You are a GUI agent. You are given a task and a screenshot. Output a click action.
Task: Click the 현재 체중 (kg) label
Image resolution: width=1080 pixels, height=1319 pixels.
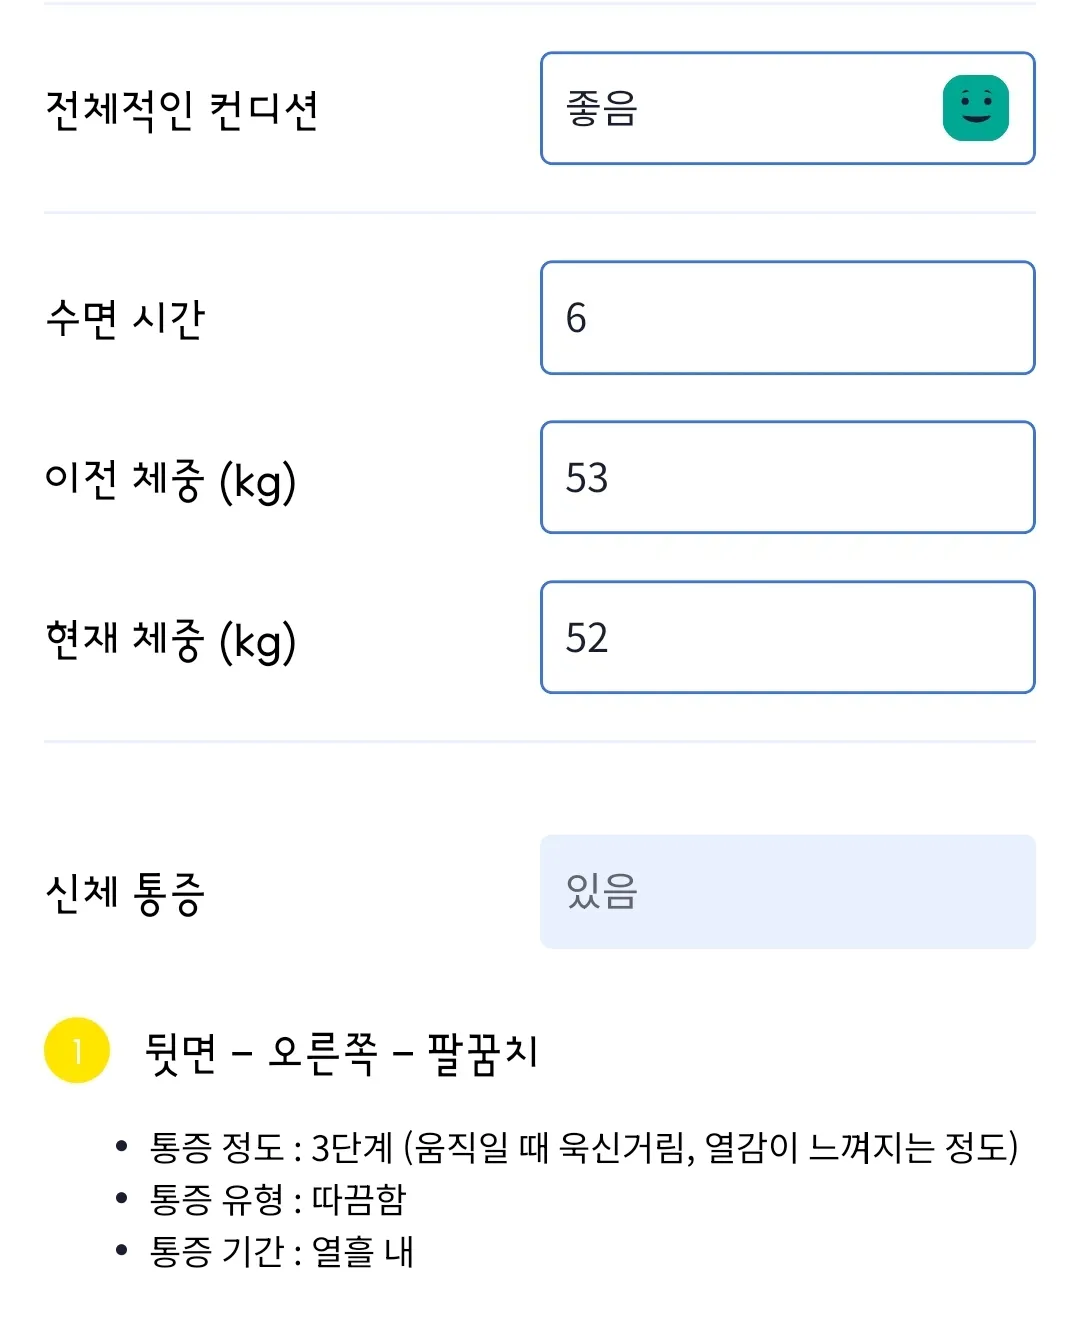click(x=170, y=640)
